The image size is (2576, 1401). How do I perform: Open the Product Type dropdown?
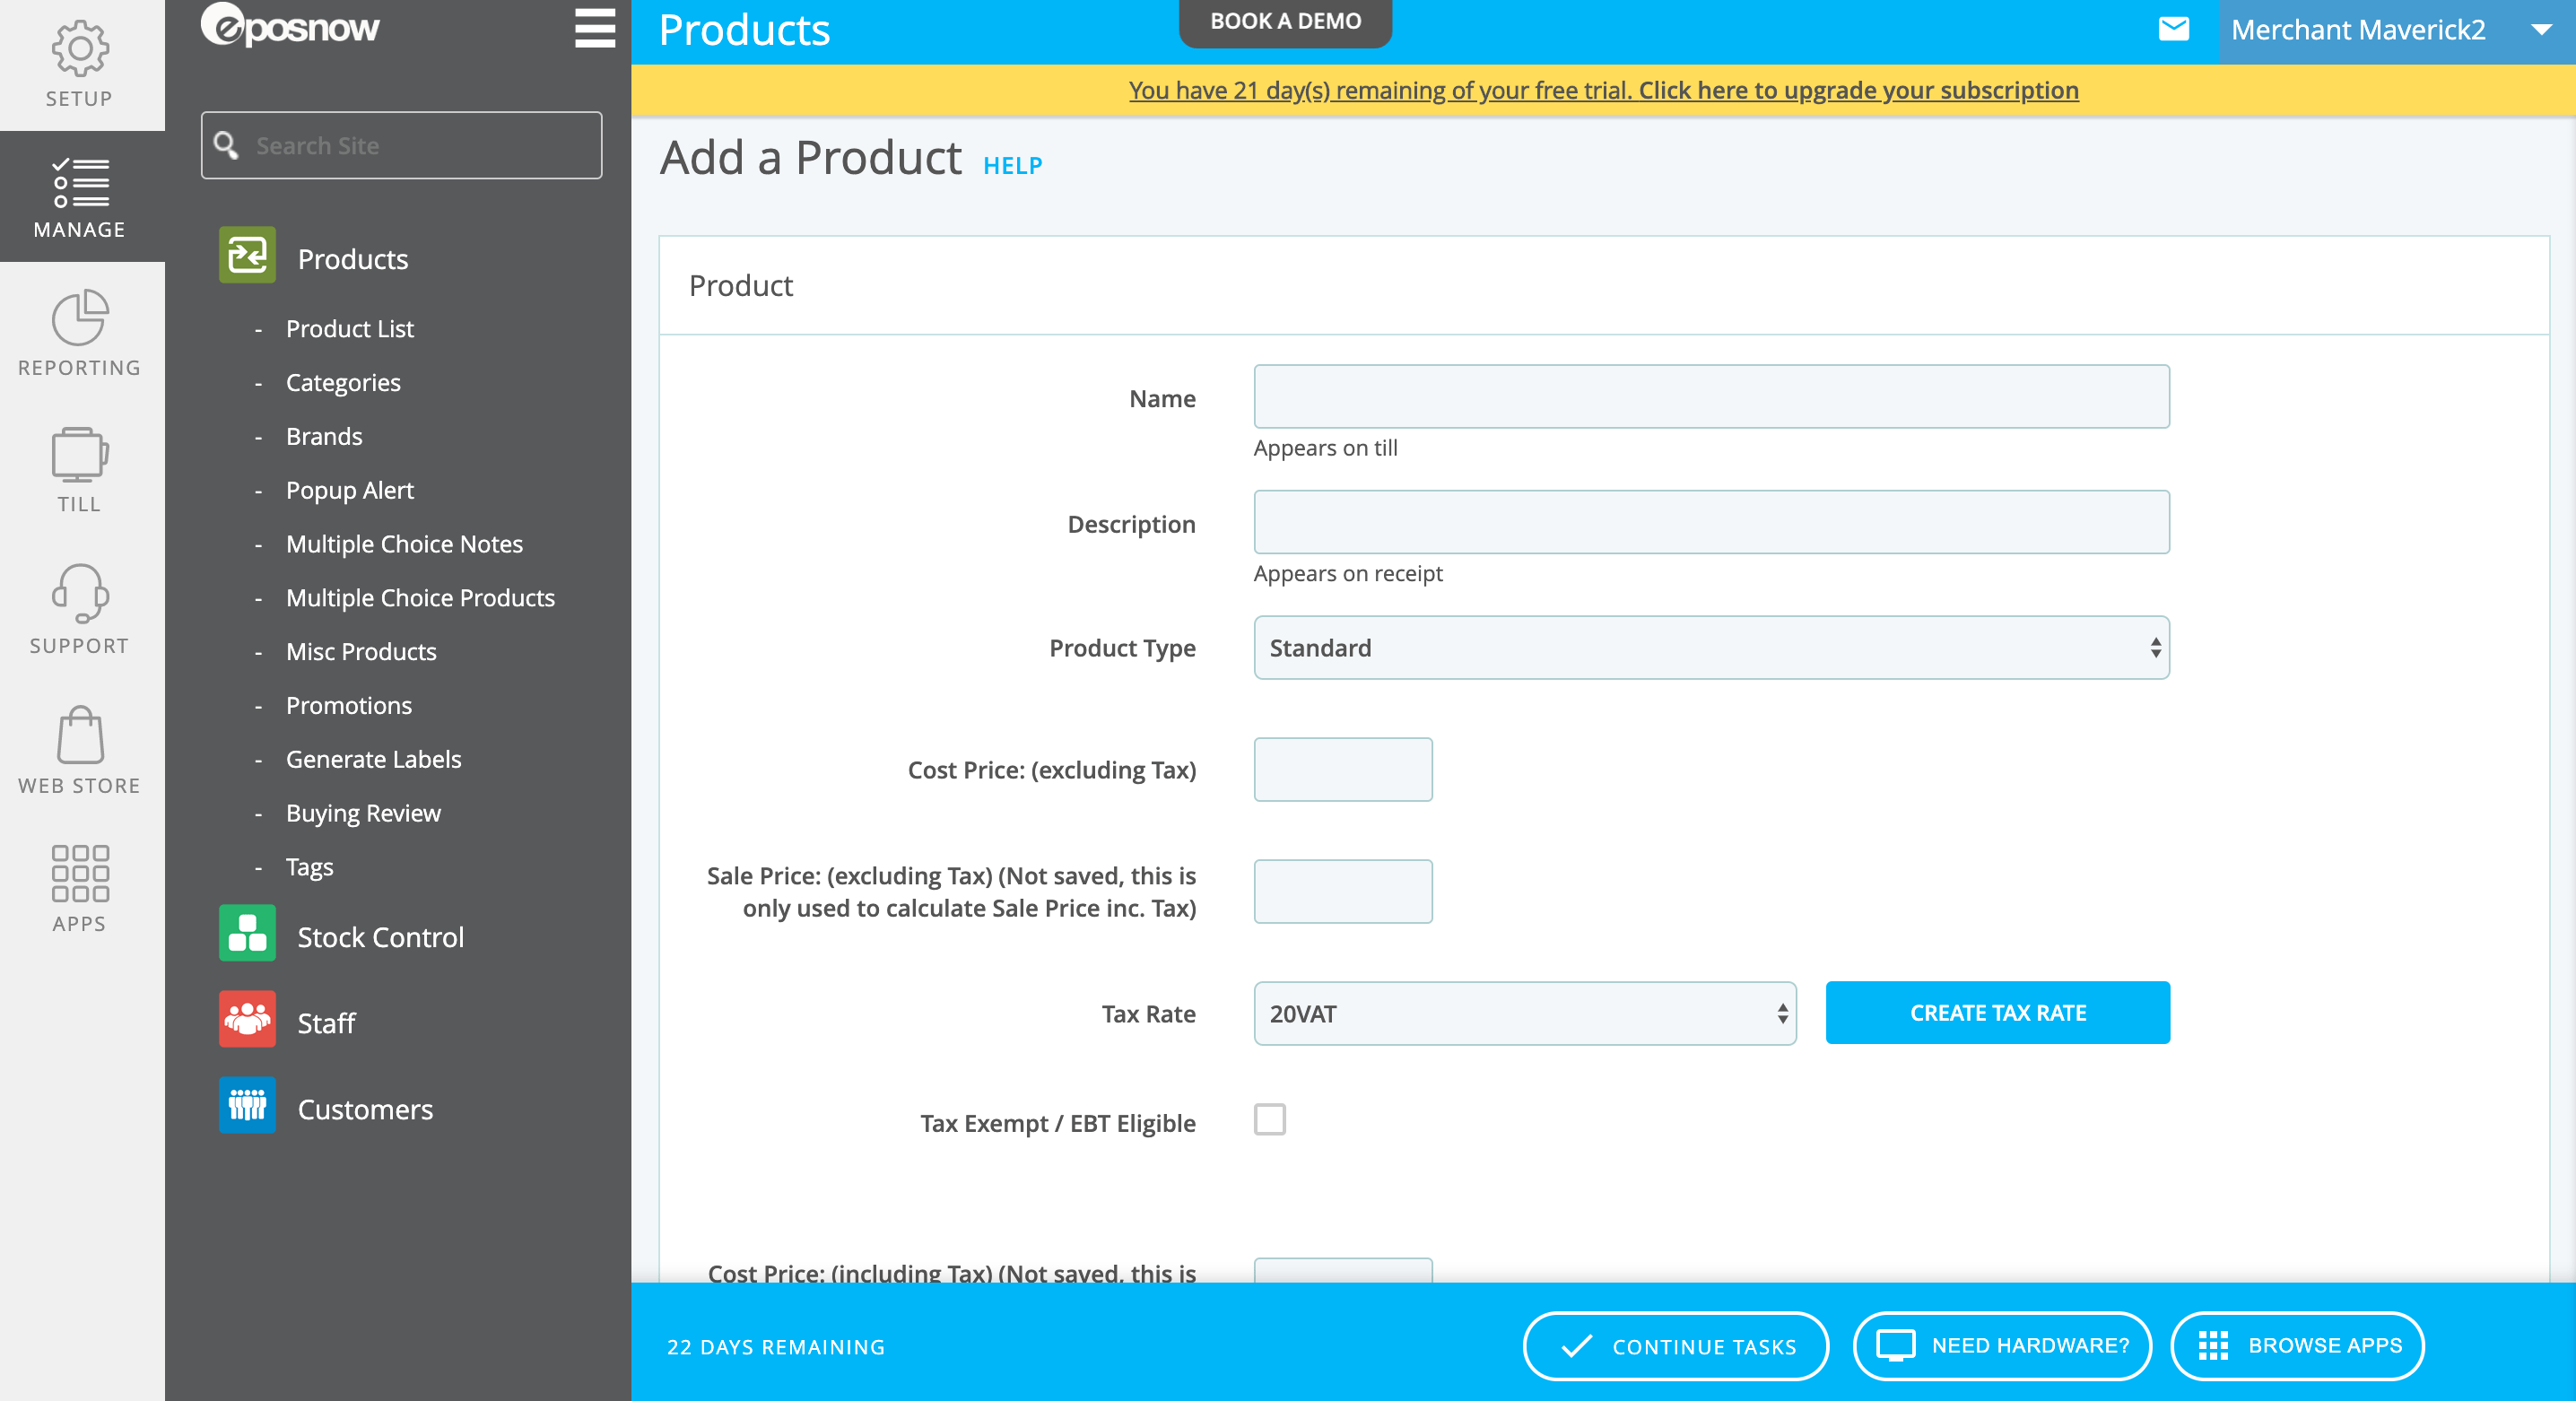coord(1710,647)
